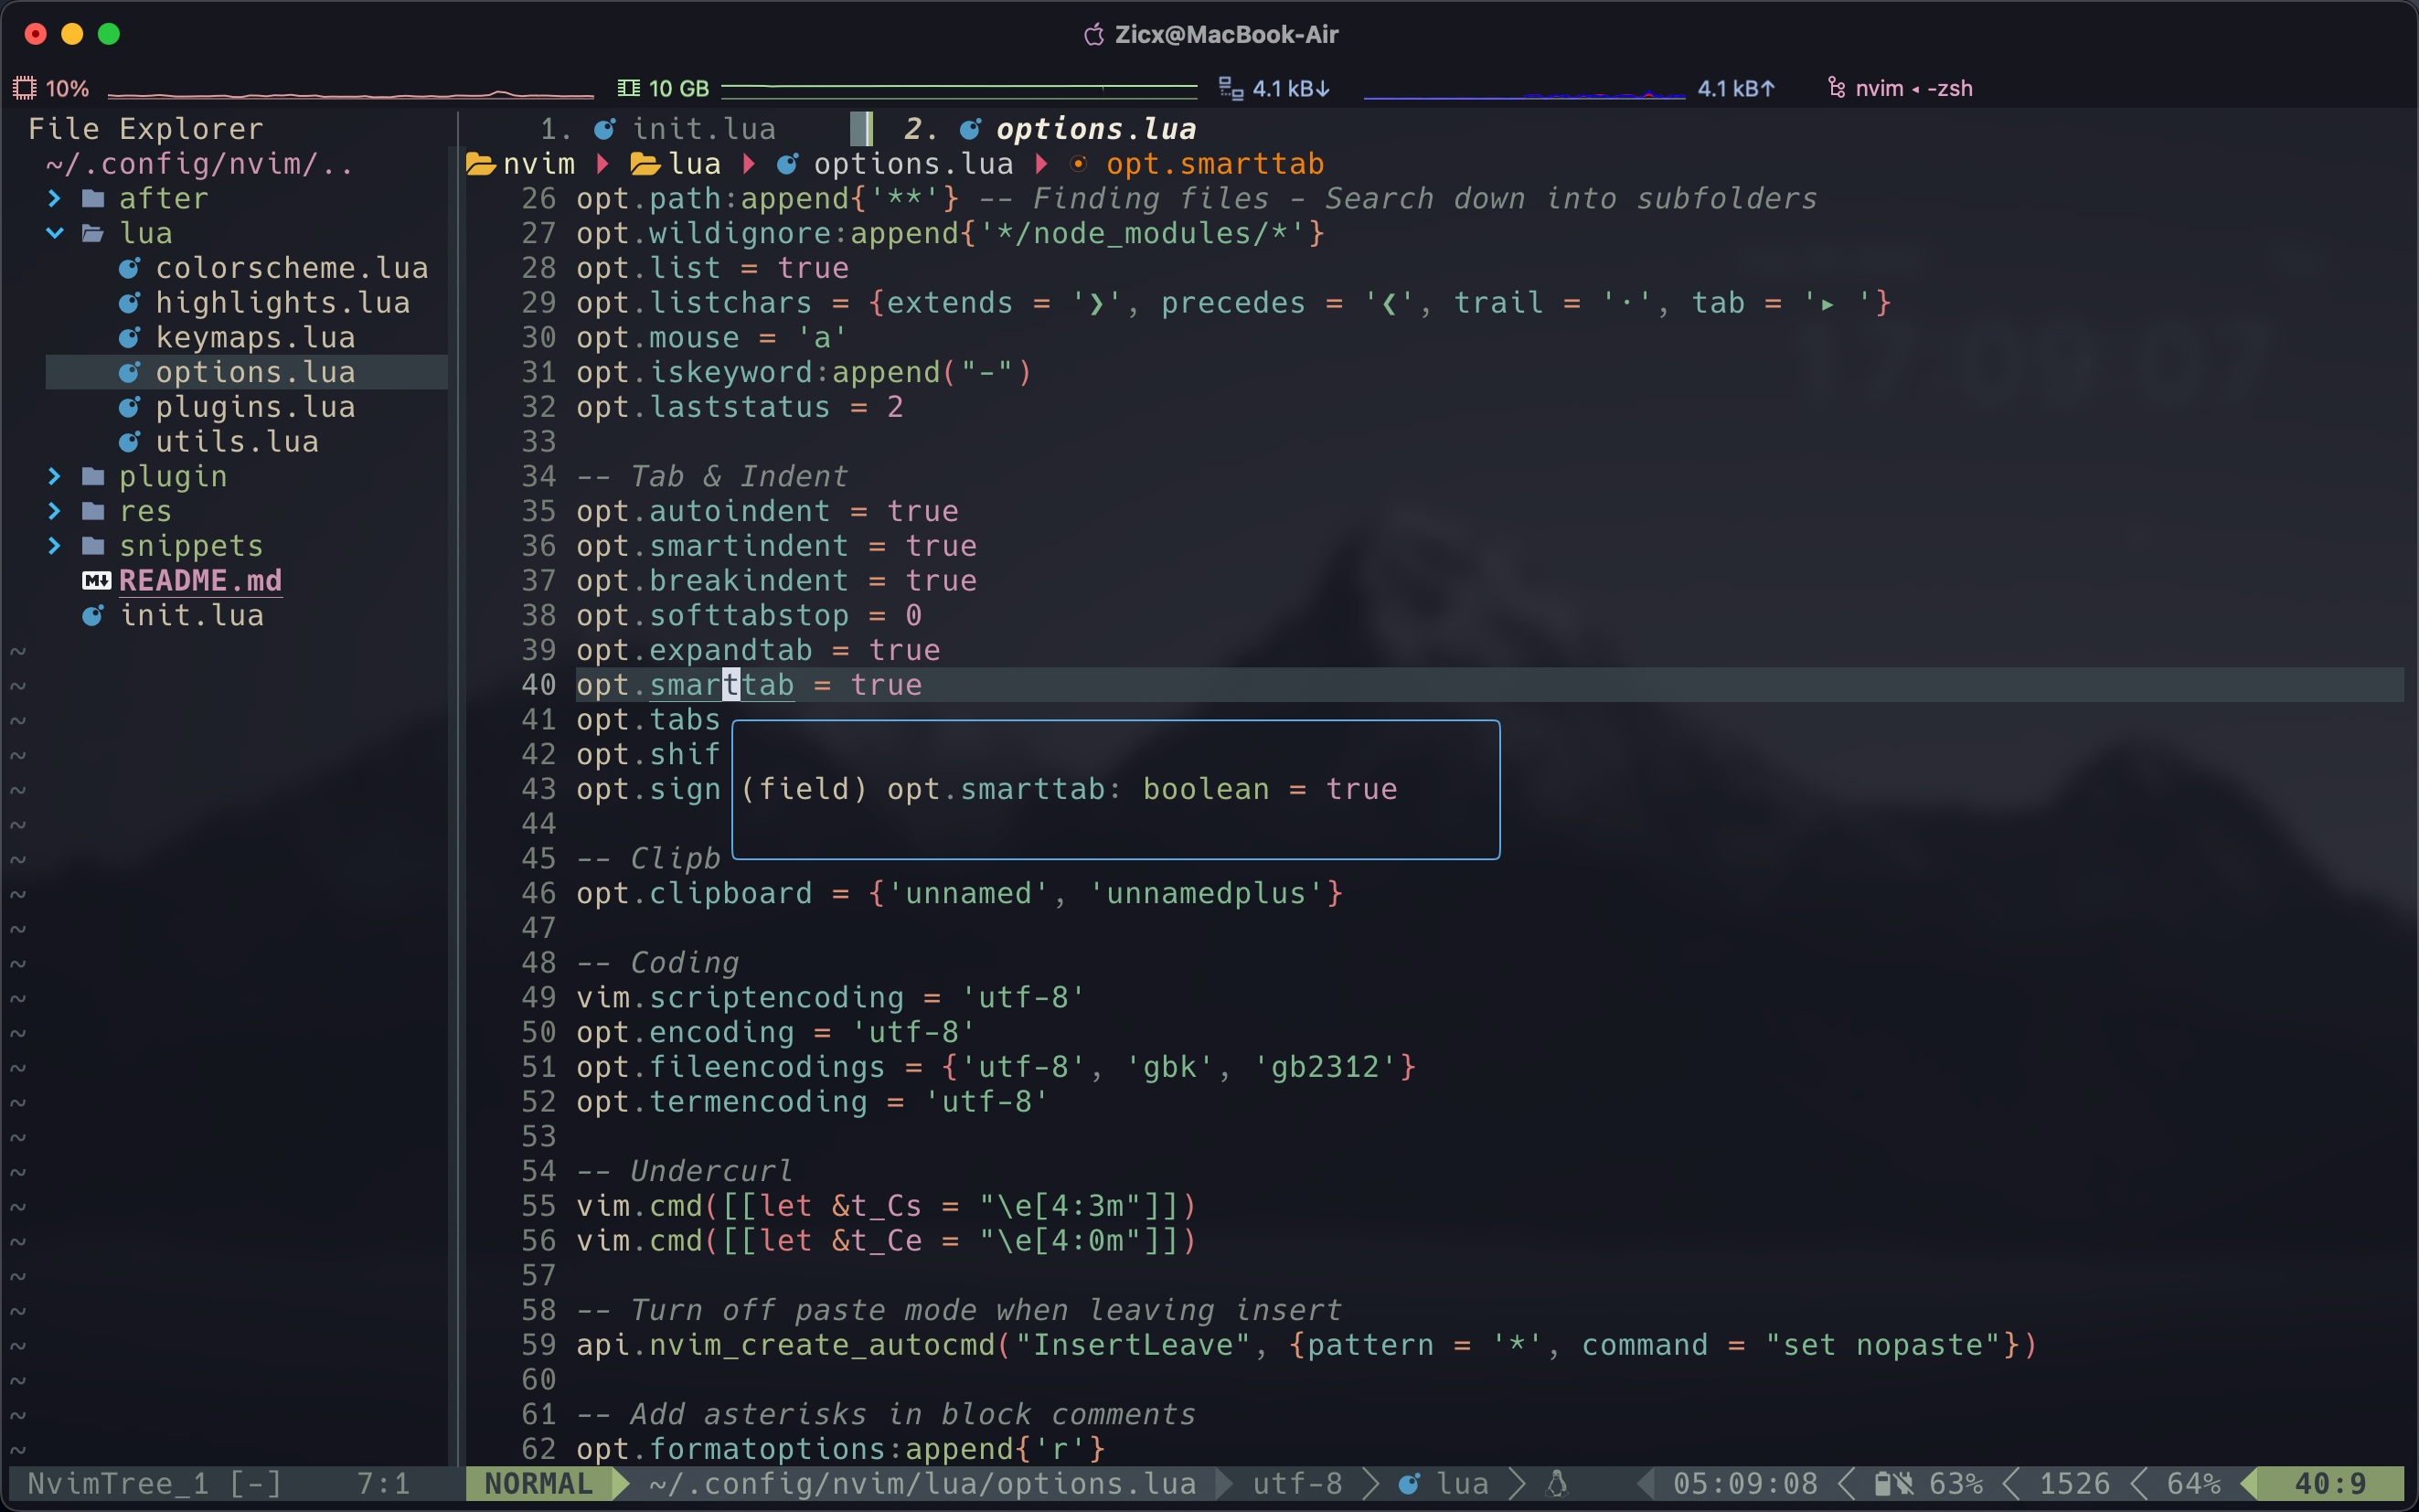Click the README.md markdown file icon
The image size is (2419, 1512).
tap(96, 581)
